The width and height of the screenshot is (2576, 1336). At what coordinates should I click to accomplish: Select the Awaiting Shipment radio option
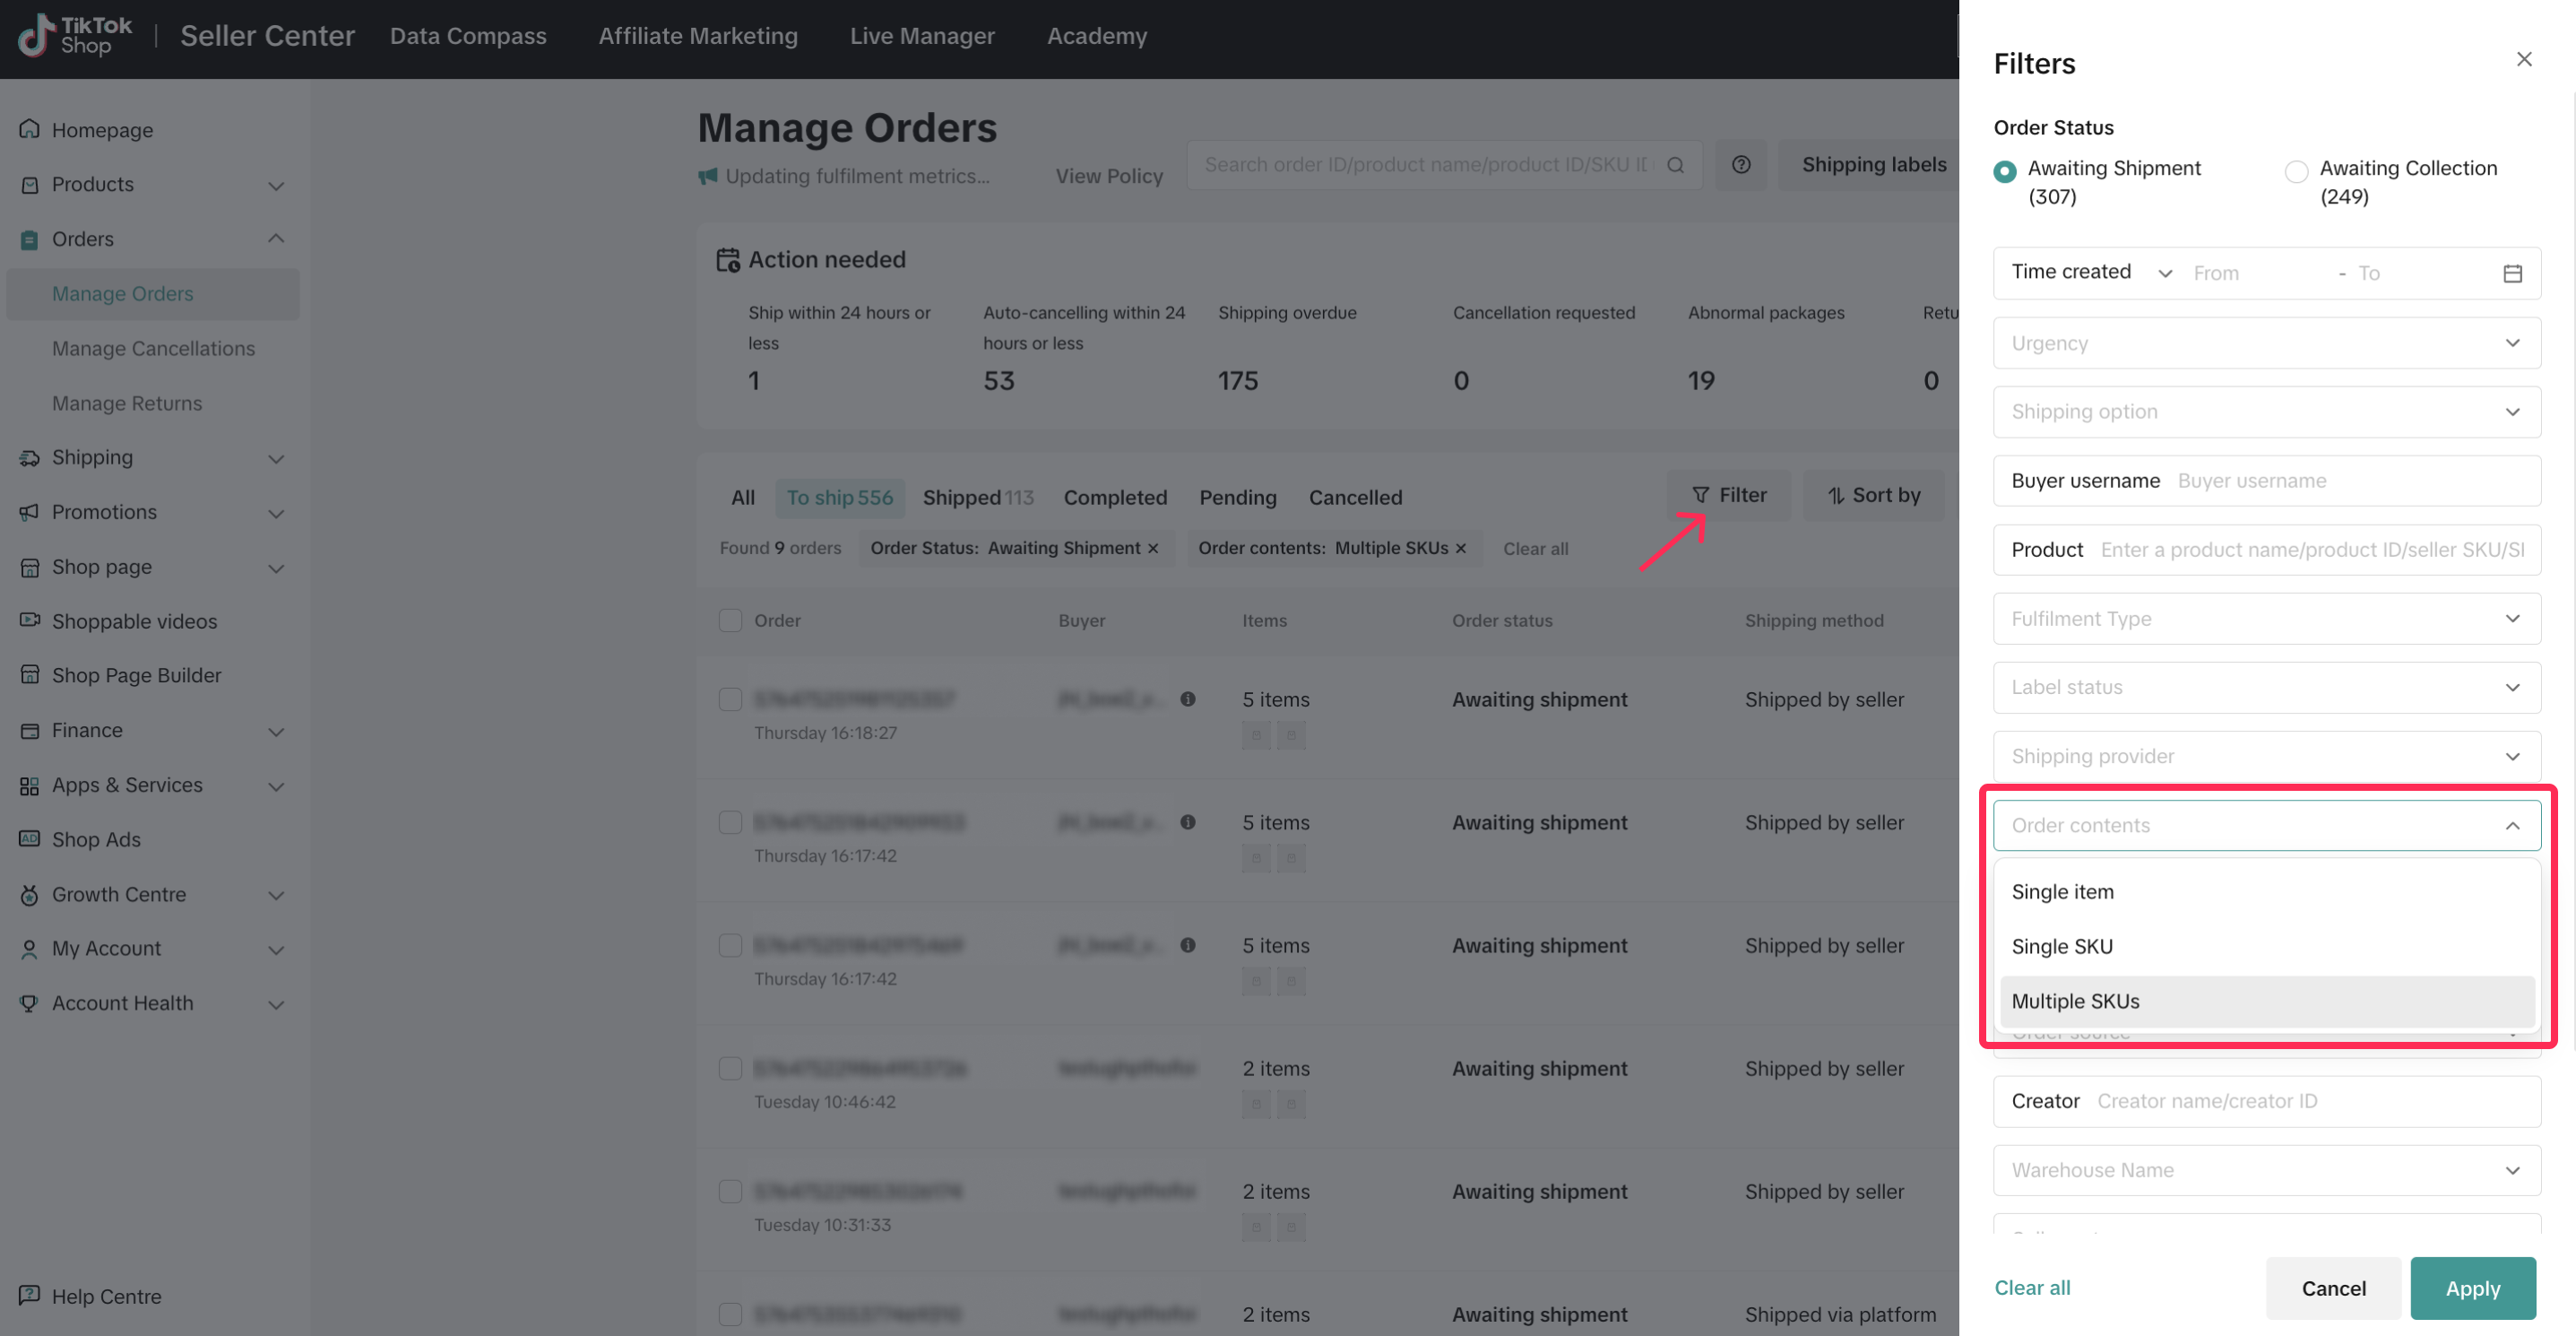(x=2004, y=171)
